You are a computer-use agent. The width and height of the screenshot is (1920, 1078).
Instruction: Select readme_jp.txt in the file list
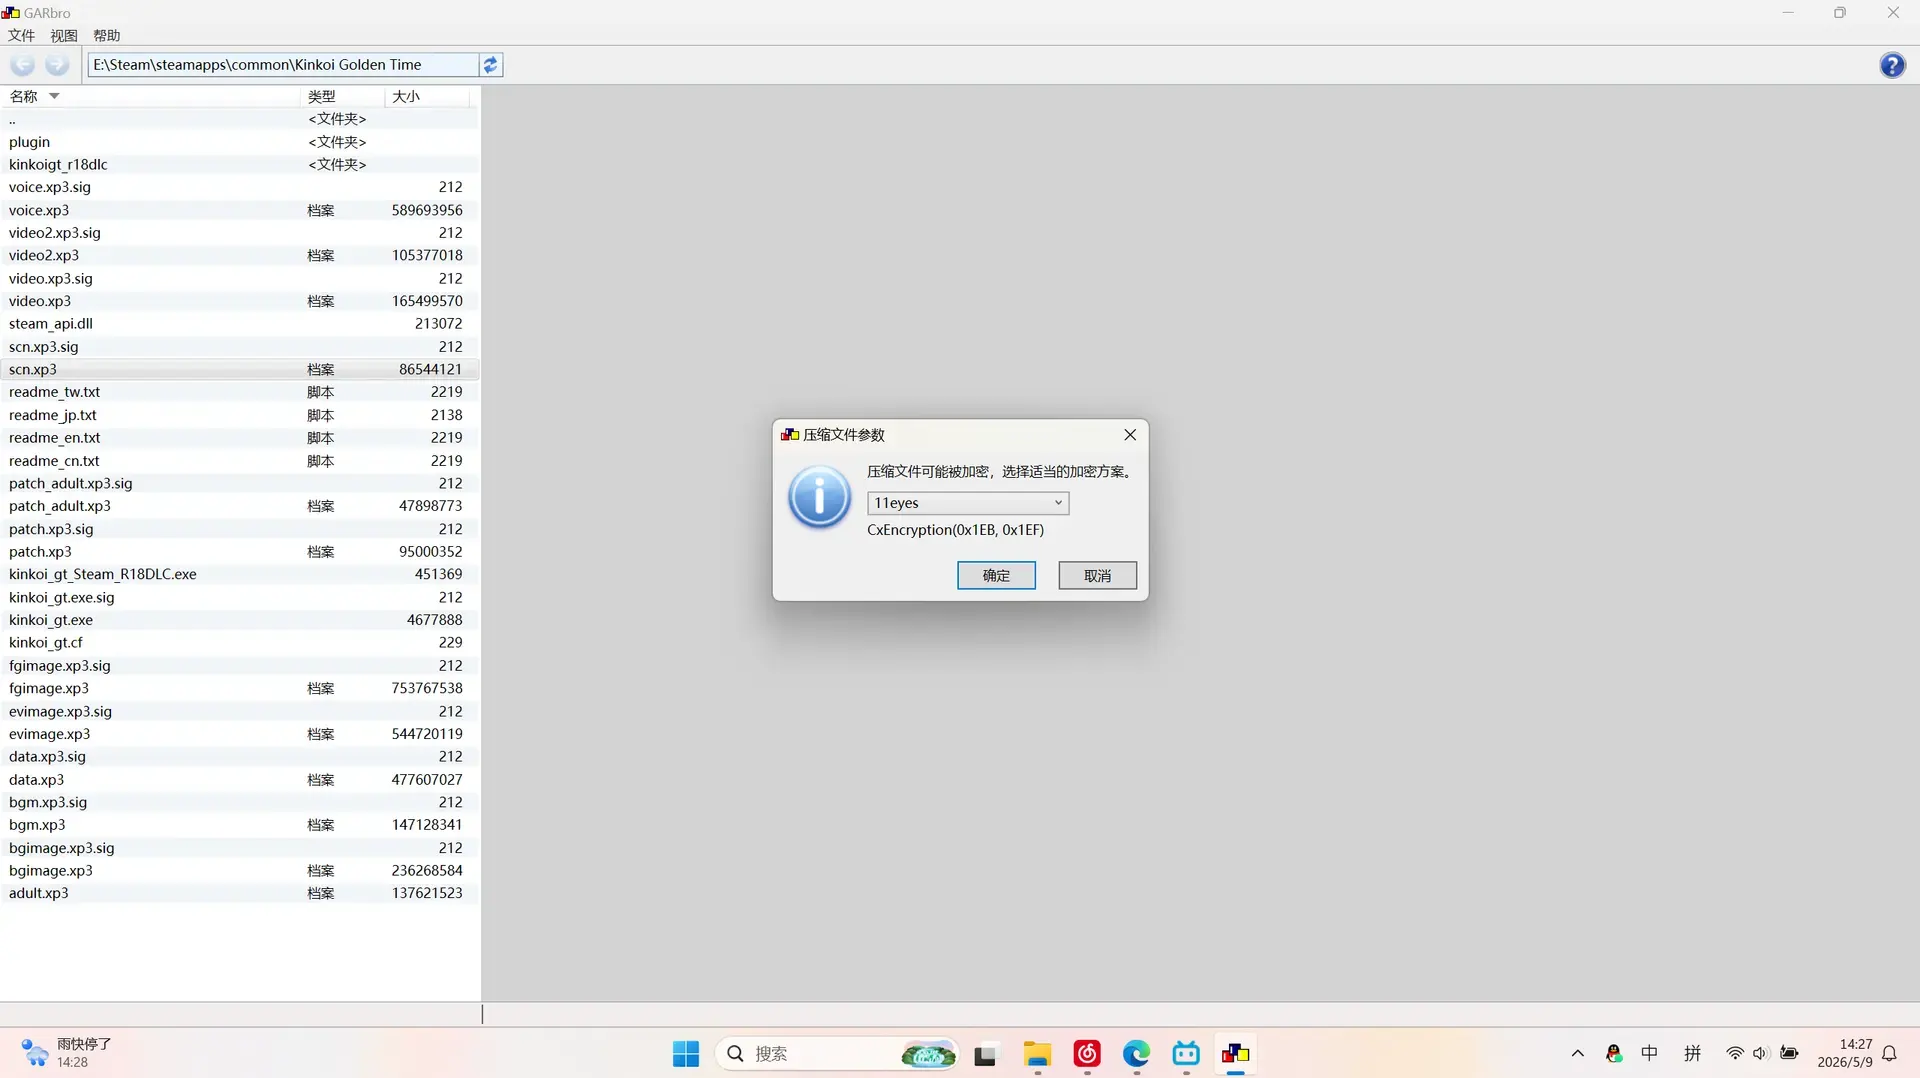[240, 415]
